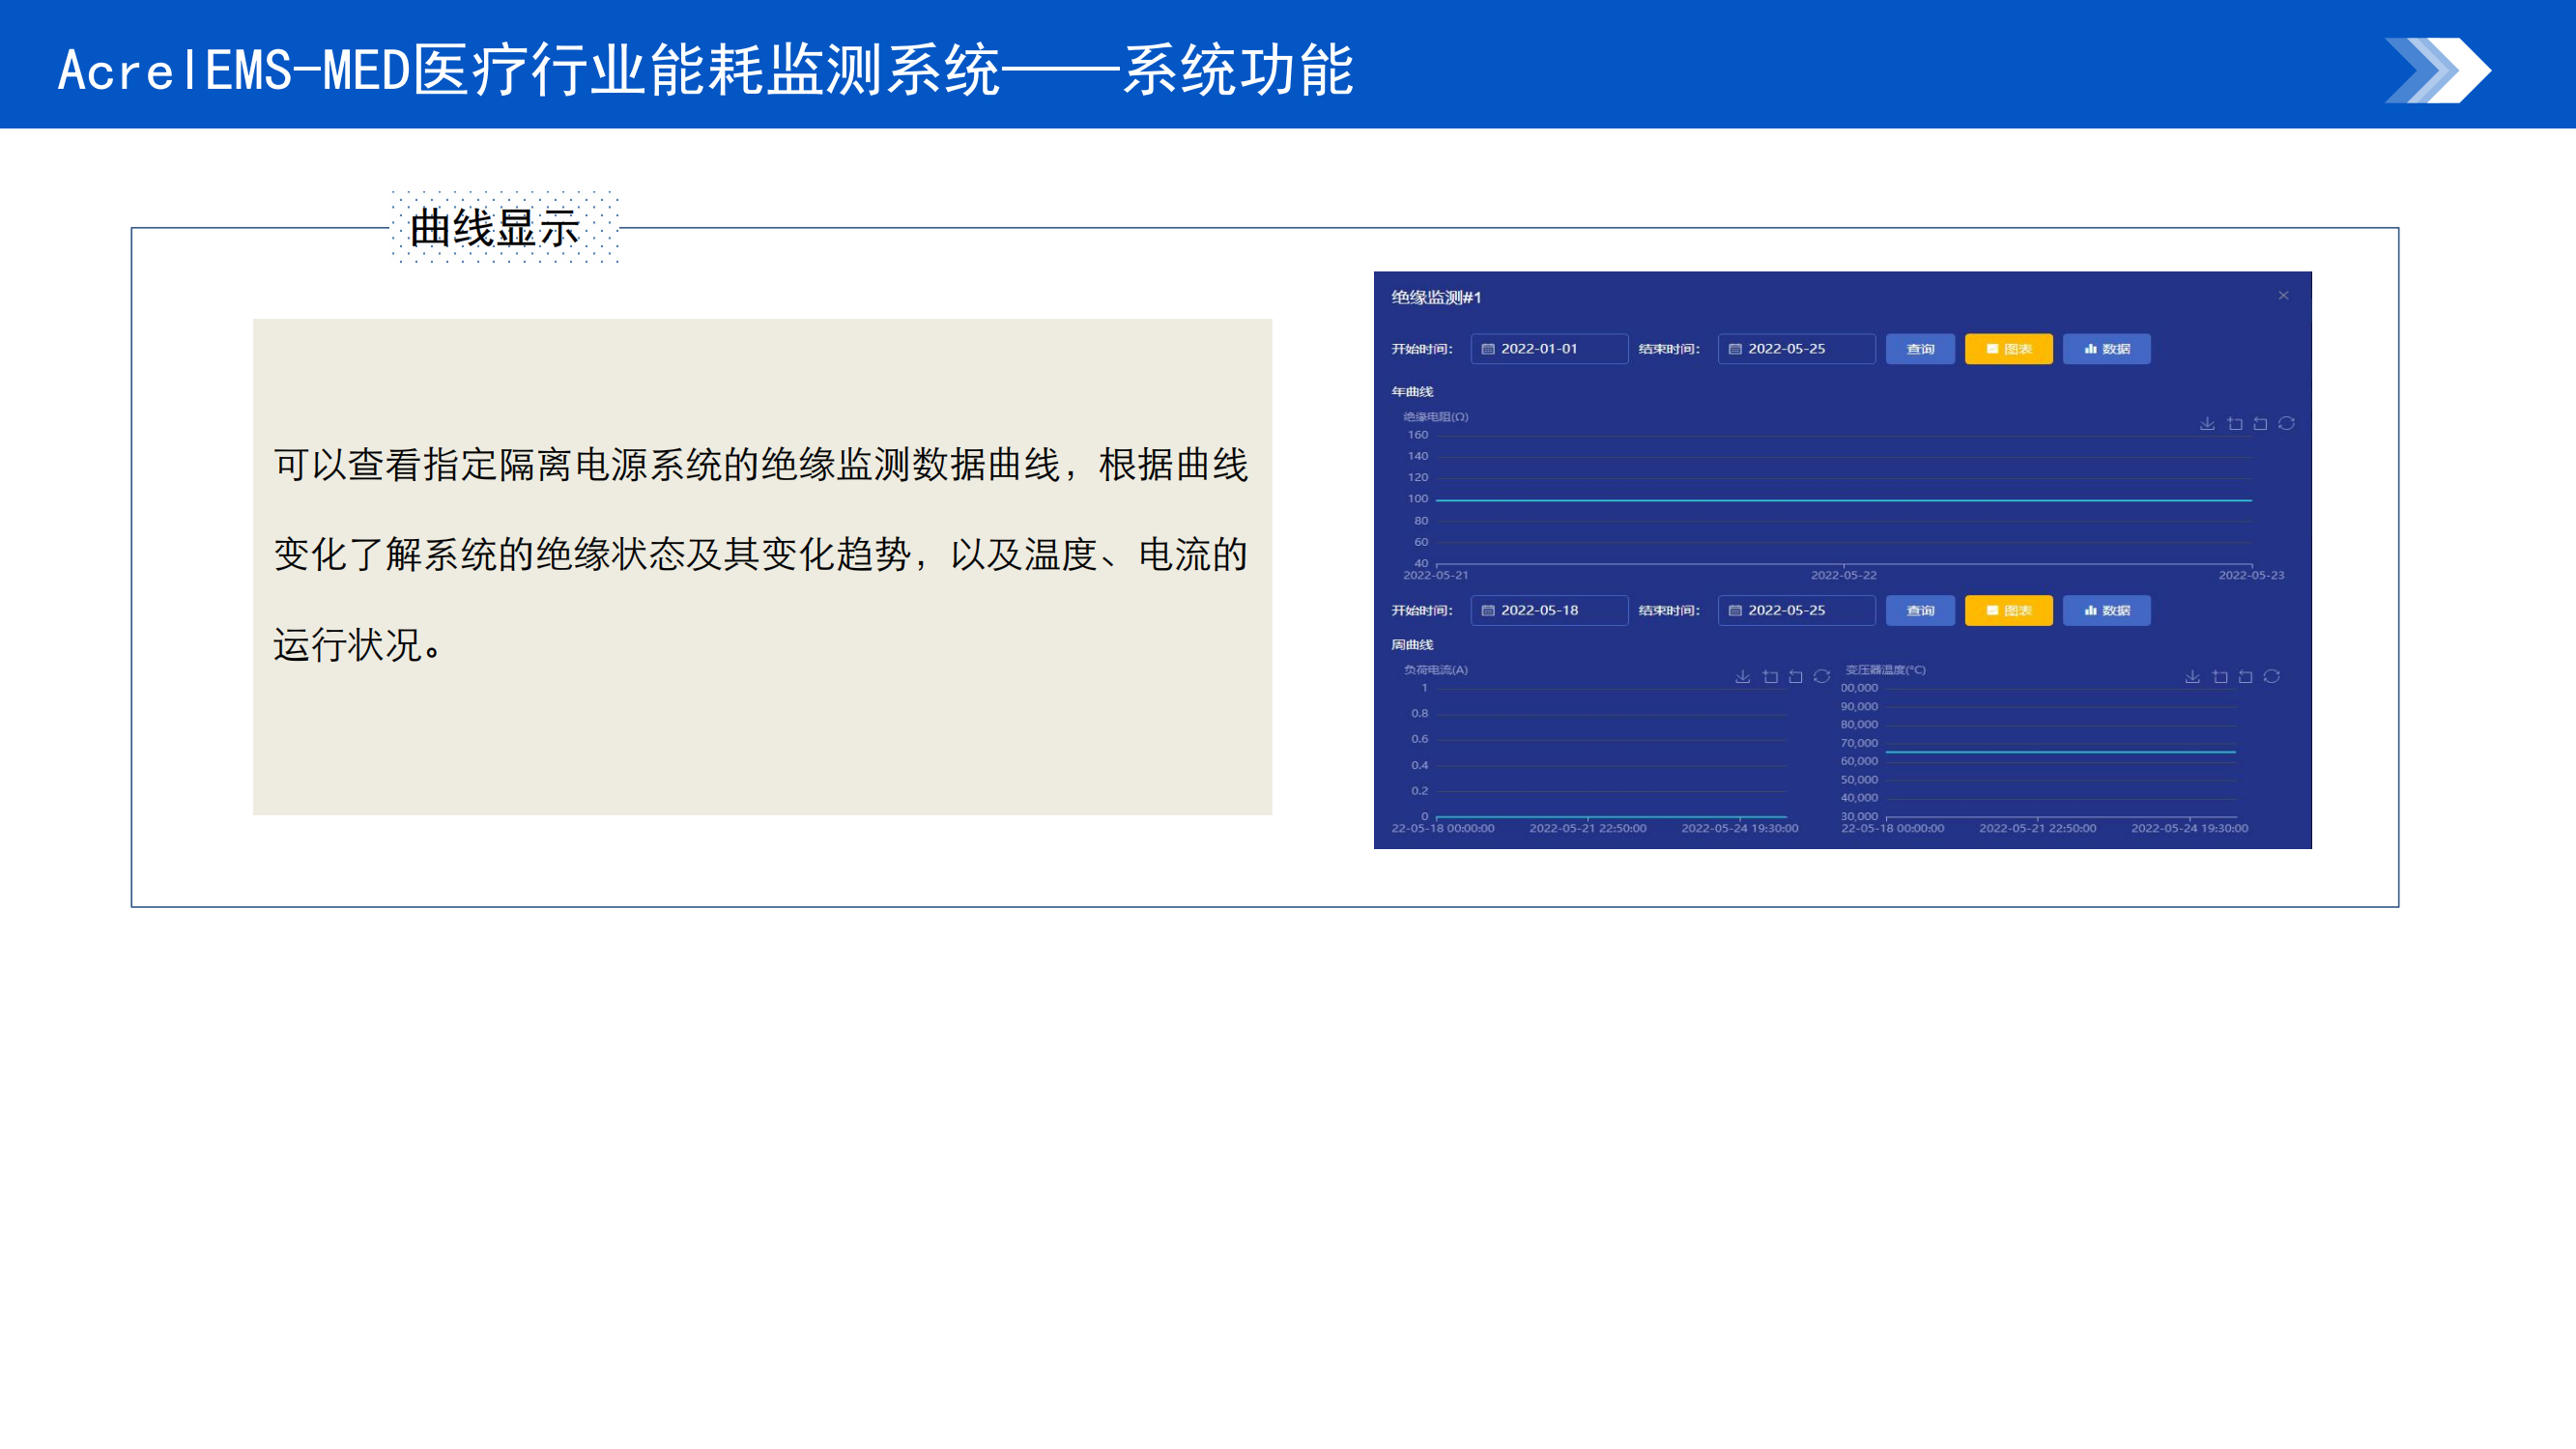Click 查询 button in the 周曲线 row

coord(1920,610)
